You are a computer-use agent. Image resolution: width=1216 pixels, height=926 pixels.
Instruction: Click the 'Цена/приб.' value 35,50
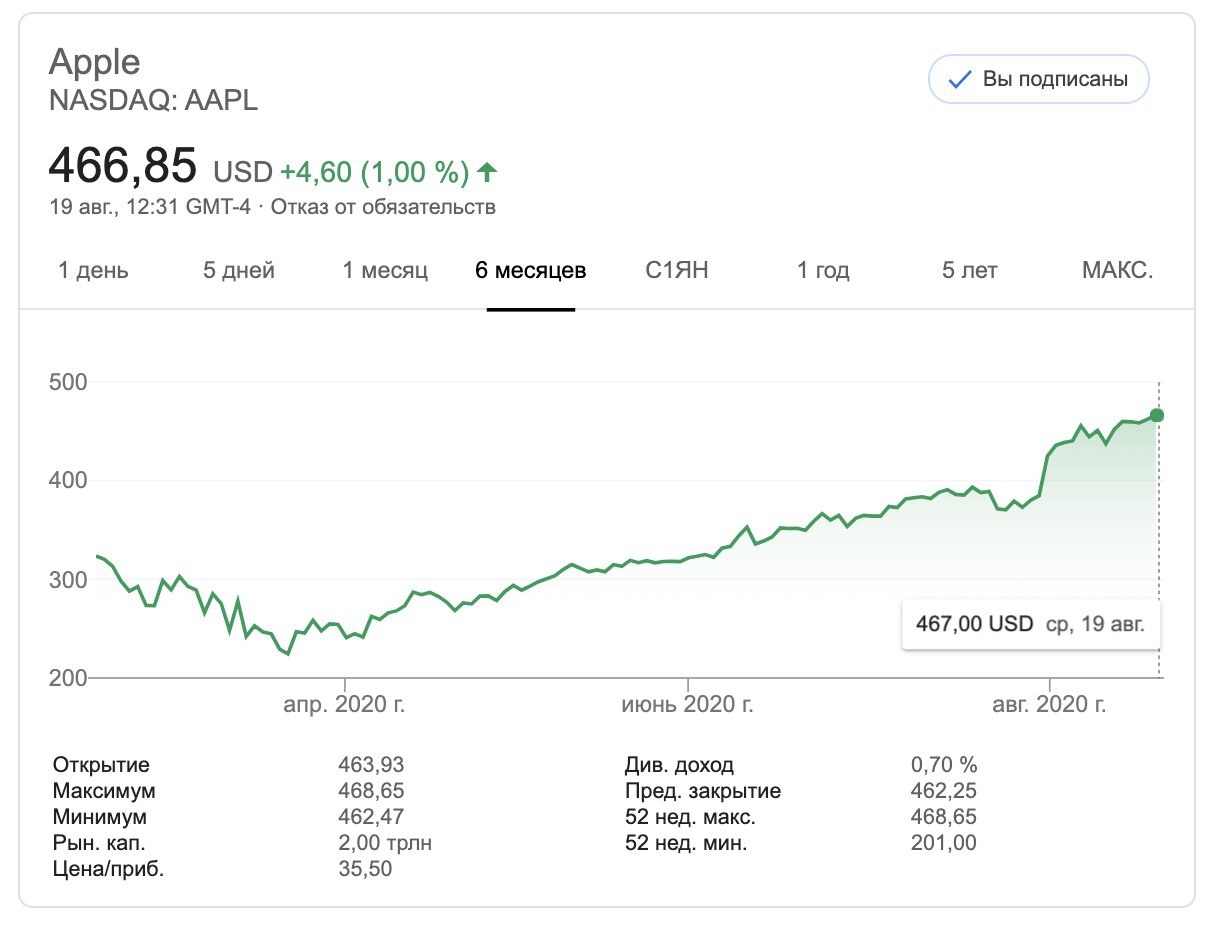click(x=365, y=869)
